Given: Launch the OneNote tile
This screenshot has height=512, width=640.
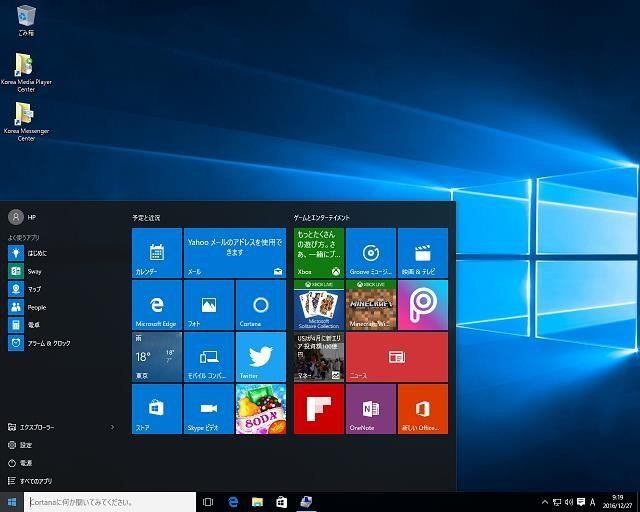Looking at the screenshot, I should point(371,409).
